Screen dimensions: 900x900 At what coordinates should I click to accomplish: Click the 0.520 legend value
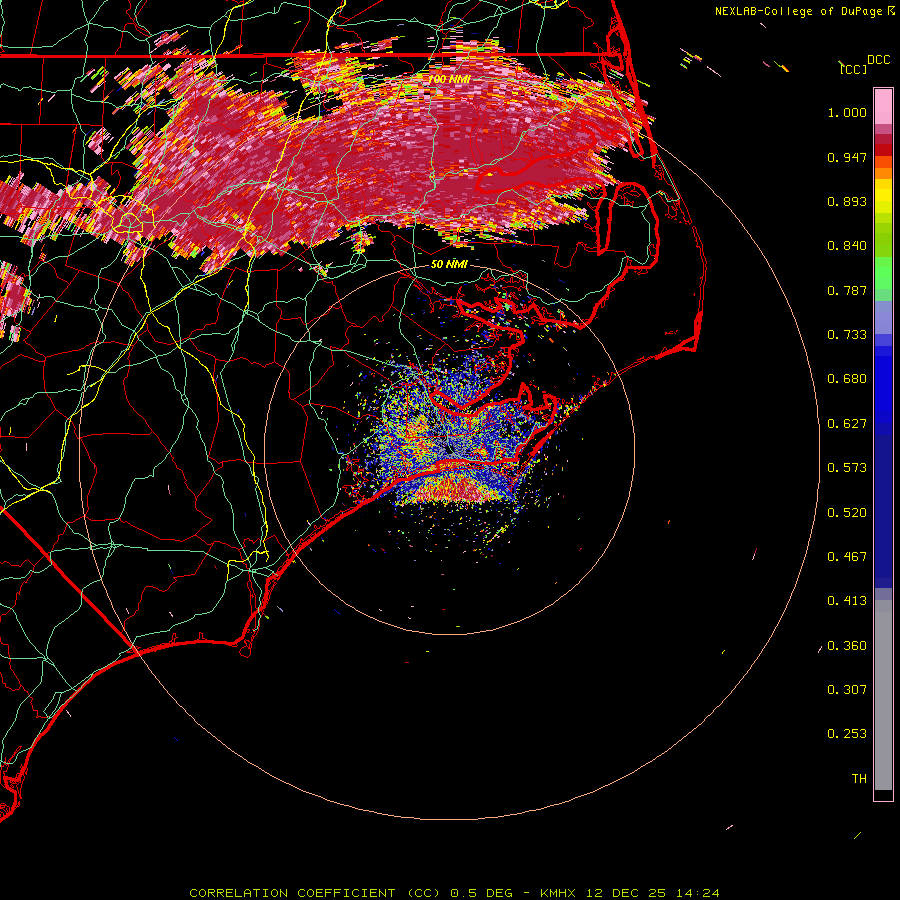click(x=847, y=513)
